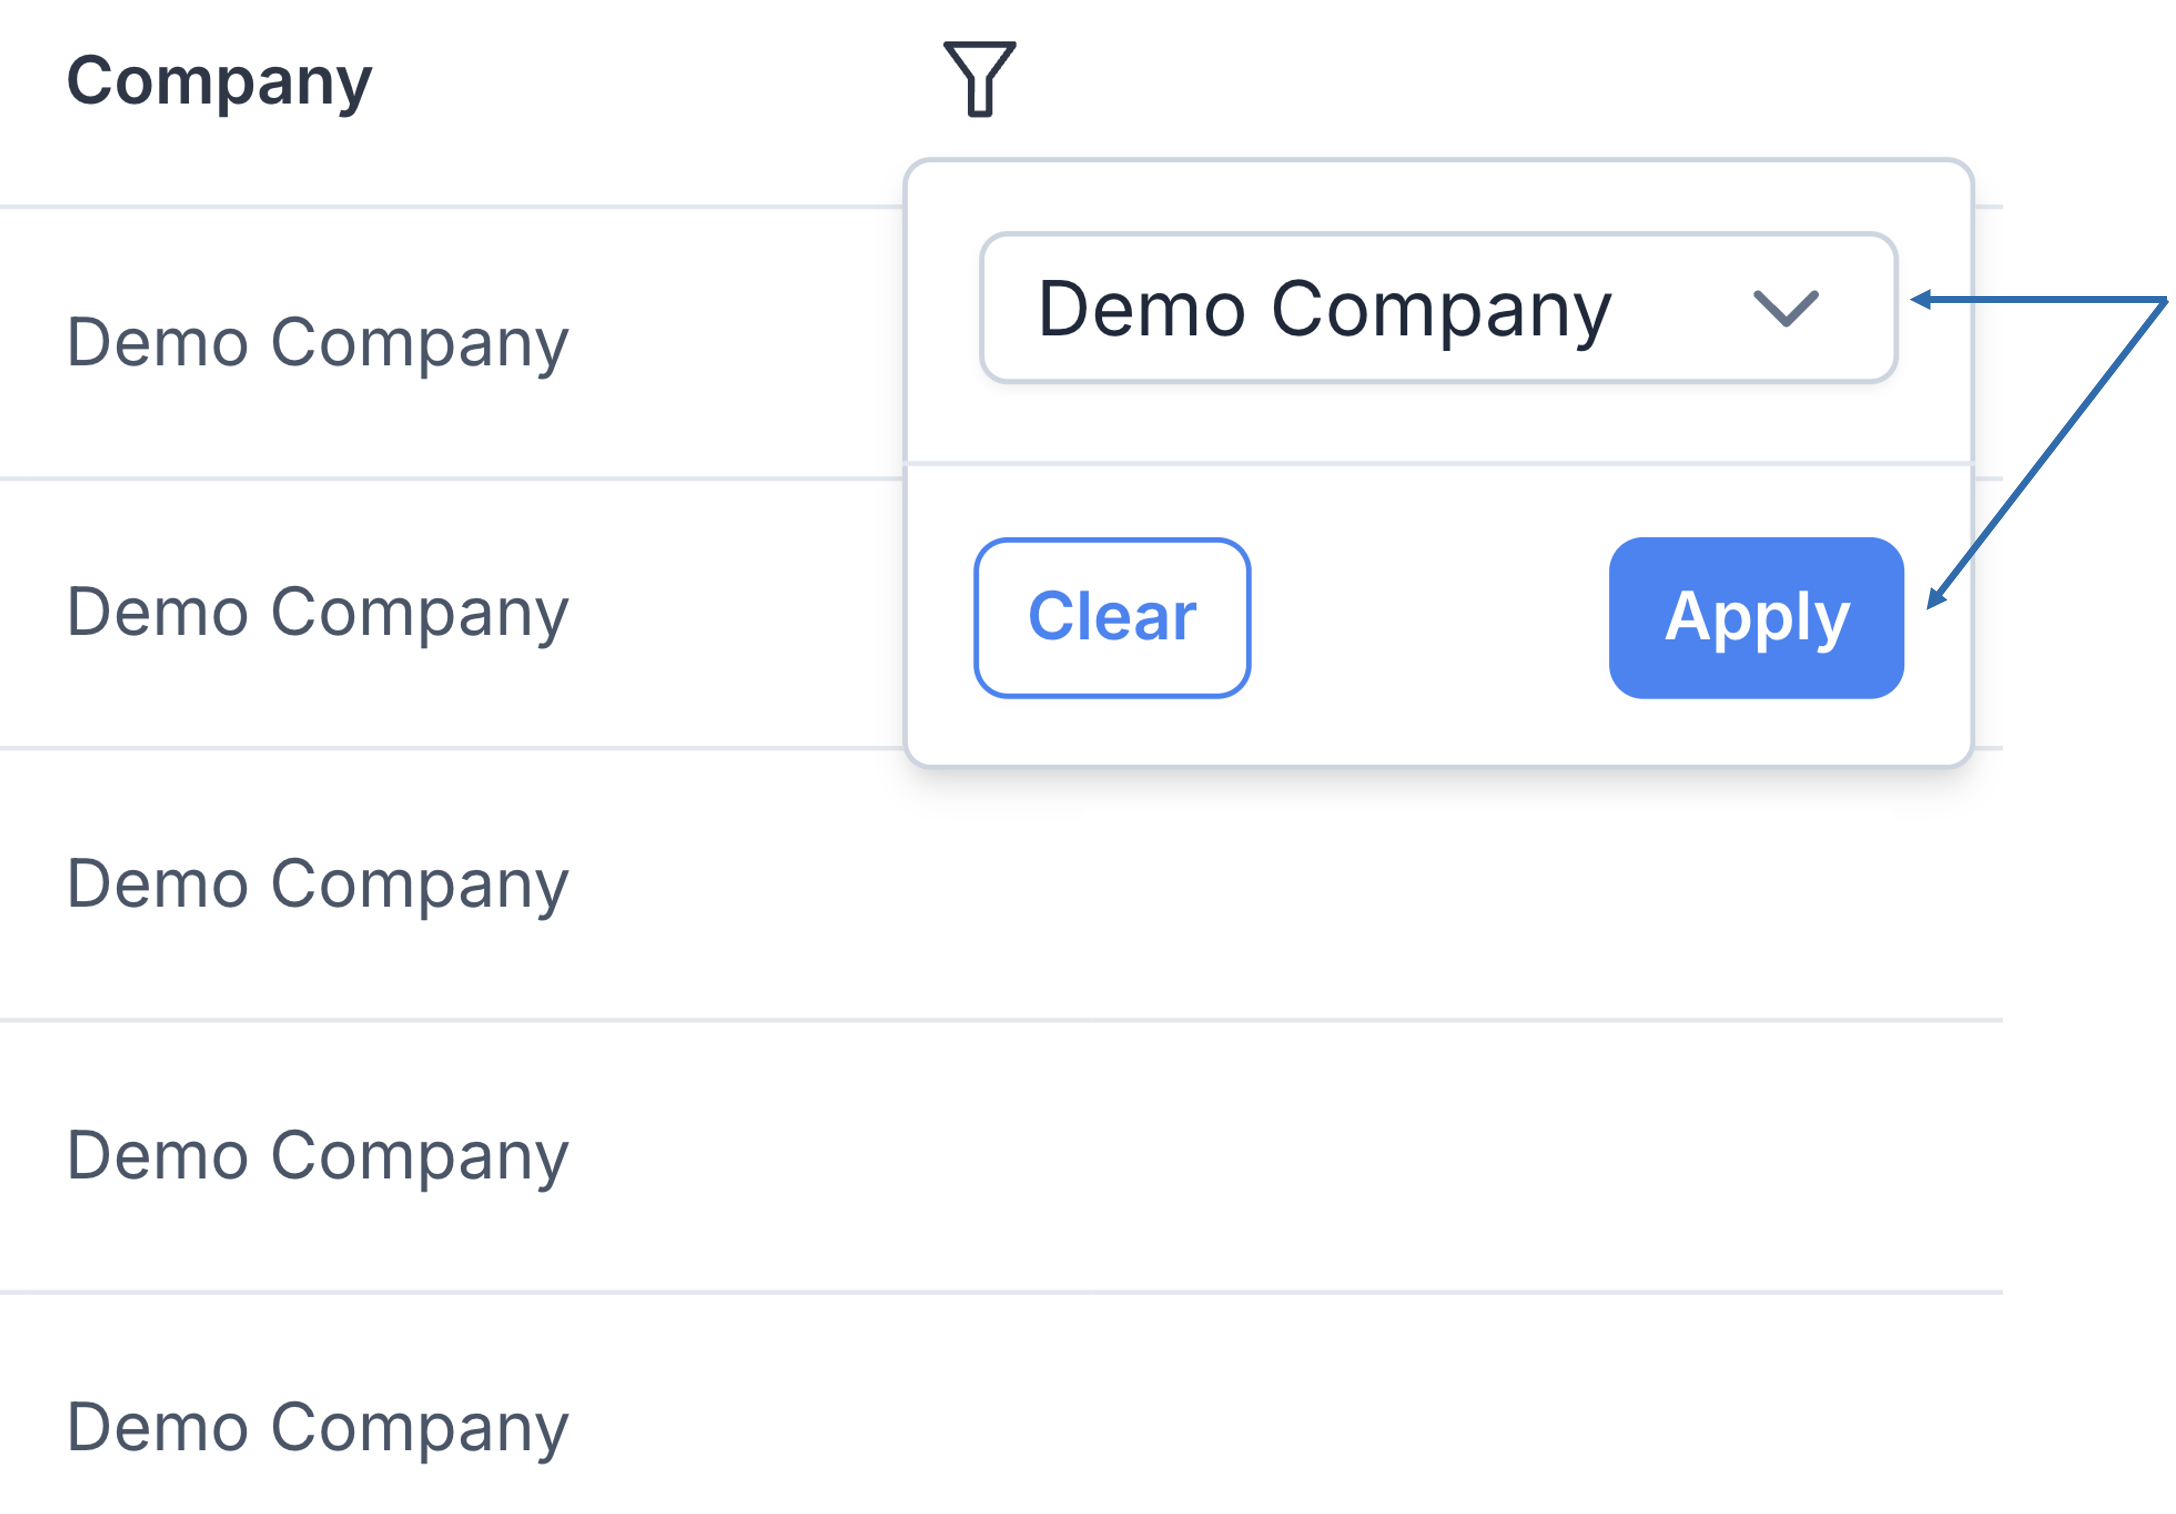
Task: Select the first Demo Company row
Action: click(317, 343)
